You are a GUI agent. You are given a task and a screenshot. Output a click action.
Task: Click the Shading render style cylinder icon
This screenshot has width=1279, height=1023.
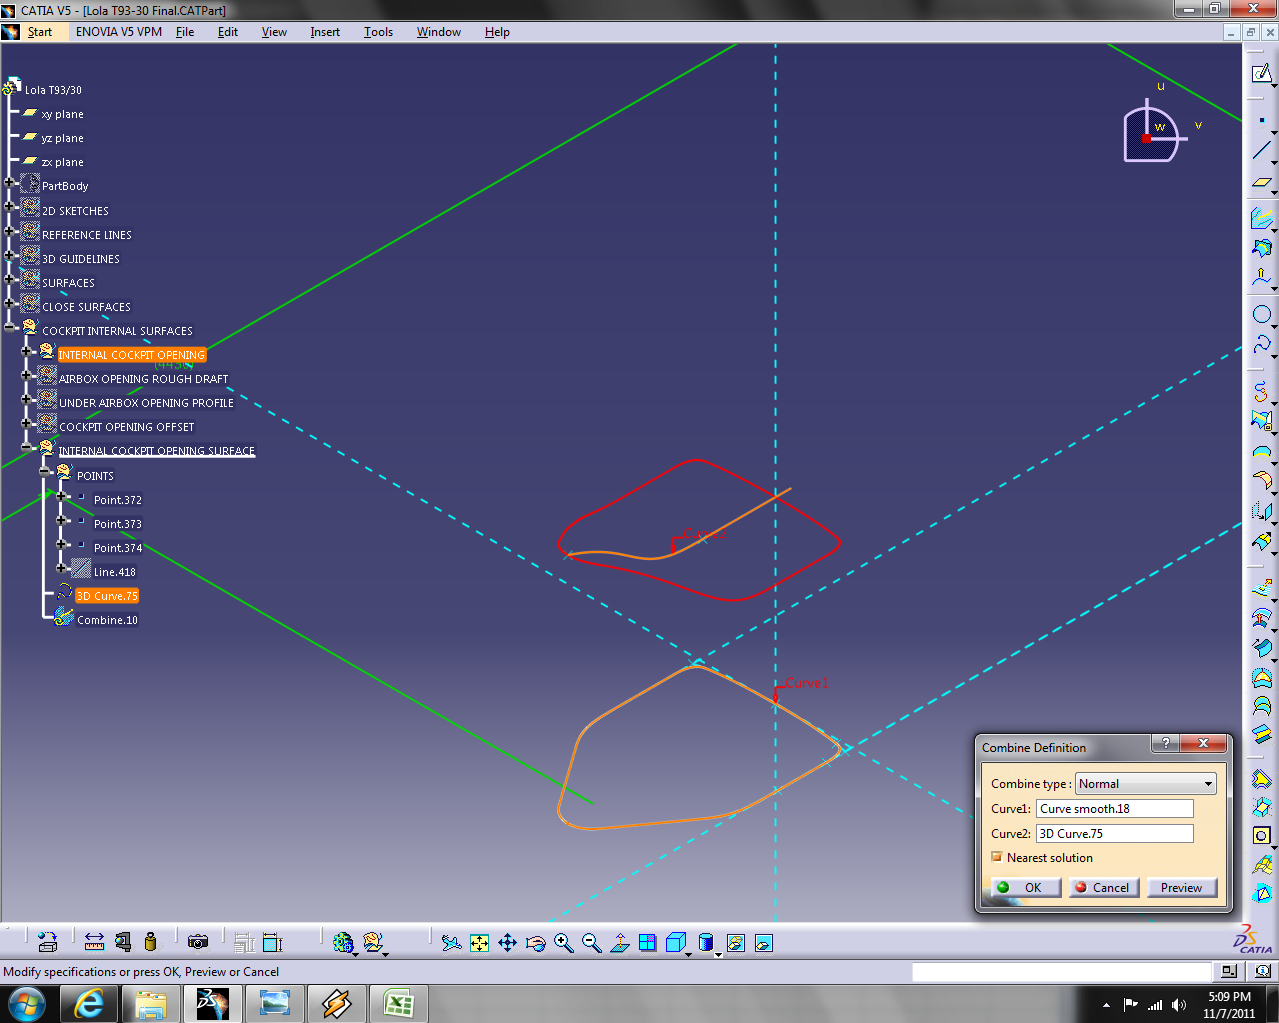pos(705,942)
